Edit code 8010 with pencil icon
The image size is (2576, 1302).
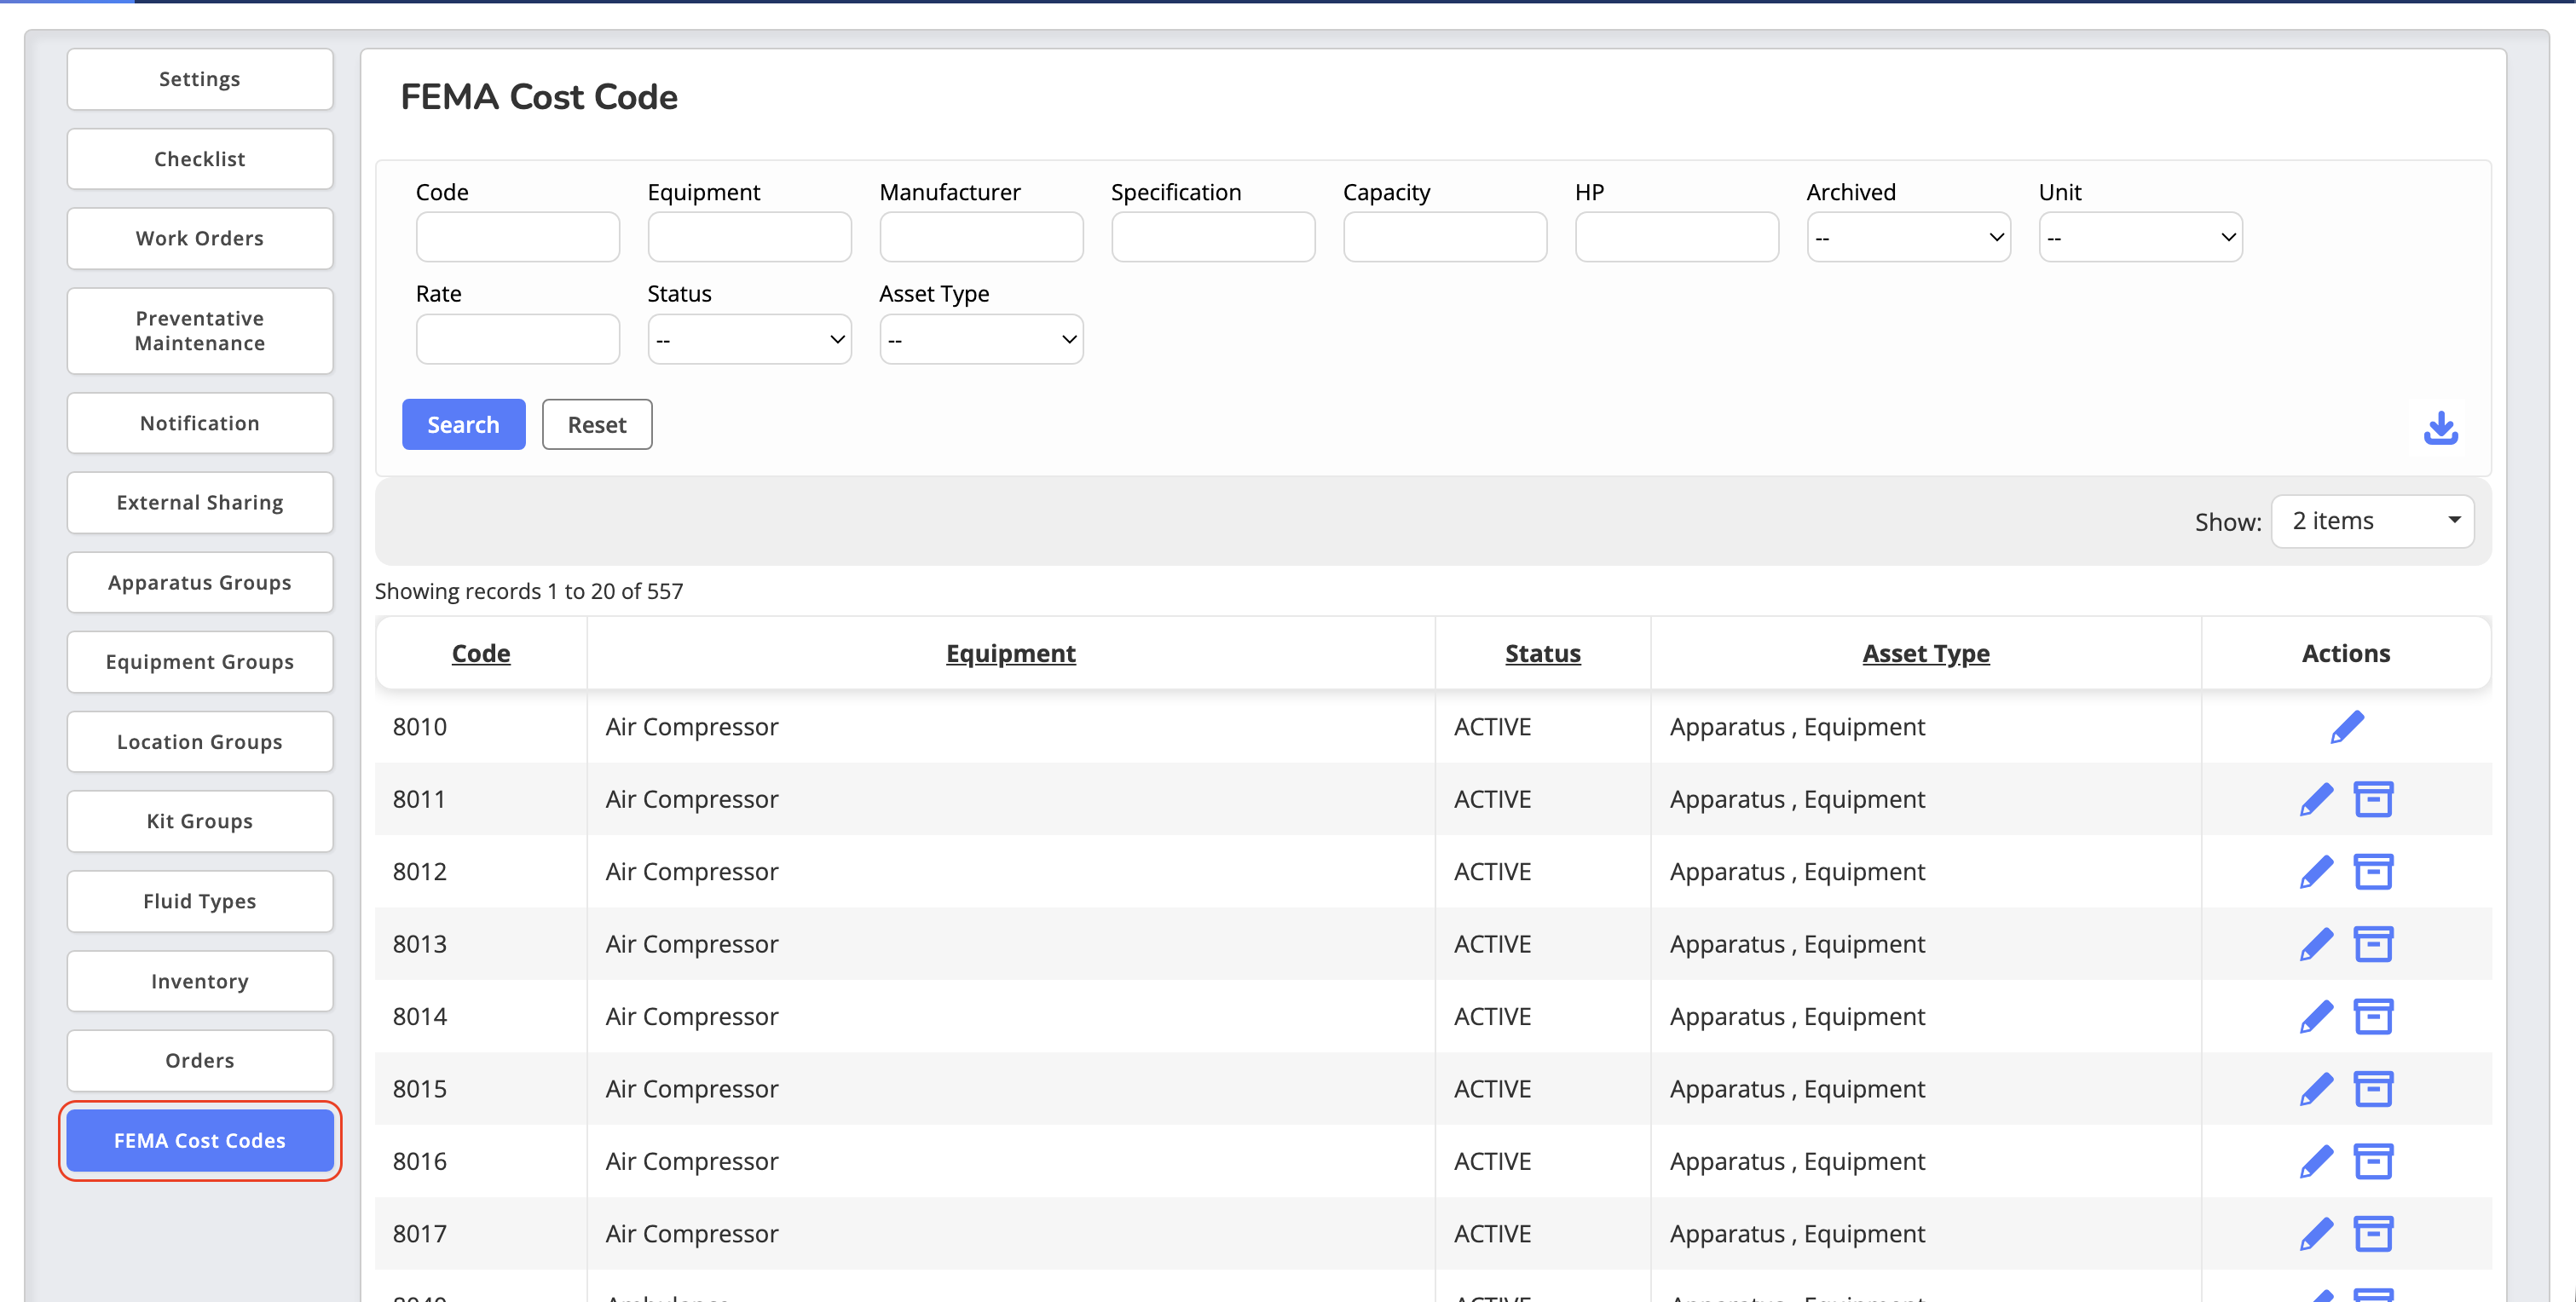tap(2346, 727)
